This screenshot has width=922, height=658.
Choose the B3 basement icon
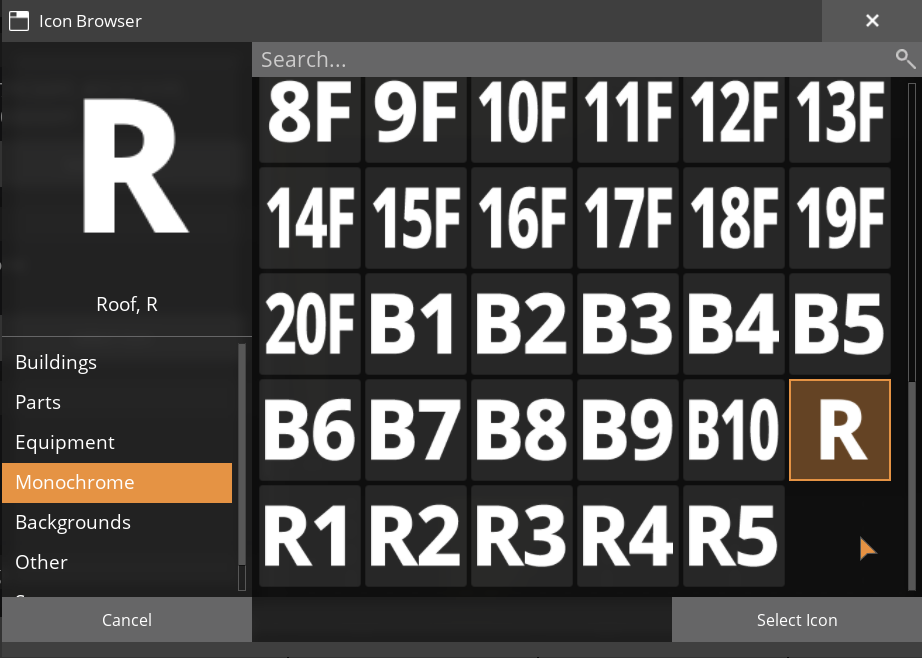point(628,324)
